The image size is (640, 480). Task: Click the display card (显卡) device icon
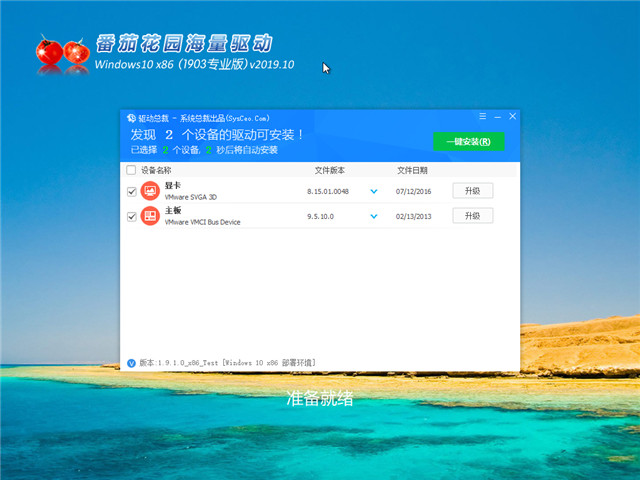pyautogui.click(x=150, y=190)
